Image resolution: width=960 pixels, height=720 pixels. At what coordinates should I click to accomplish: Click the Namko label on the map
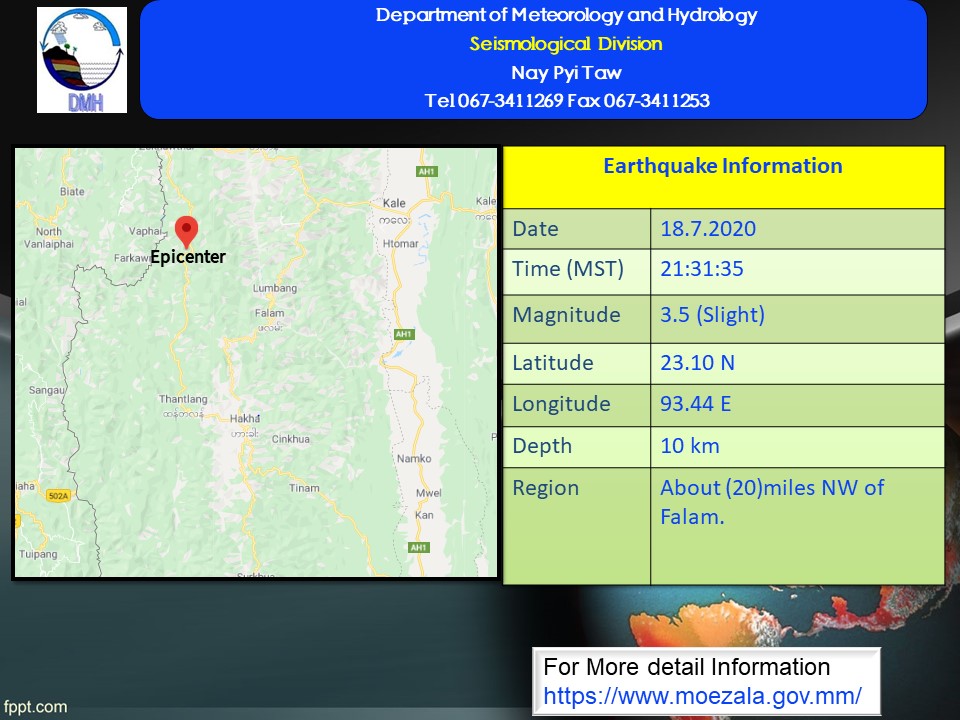(414, 459)
